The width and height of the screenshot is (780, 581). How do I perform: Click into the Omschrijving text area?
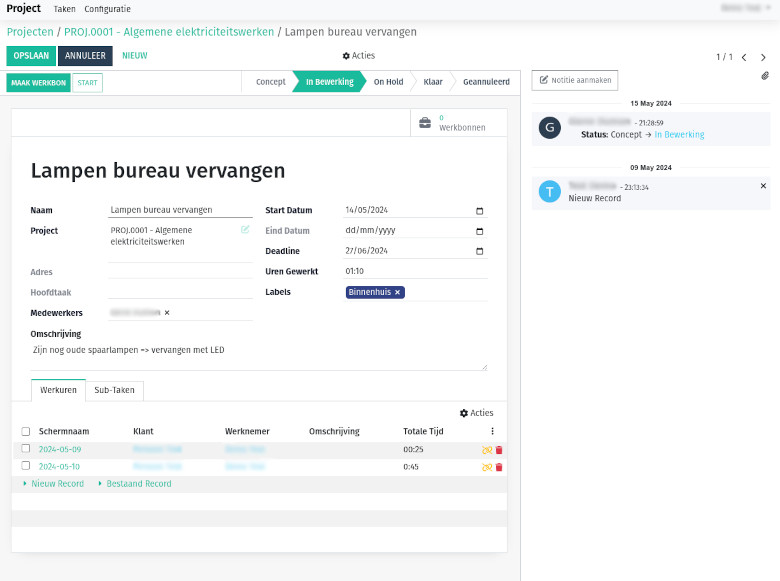point(259,356)
